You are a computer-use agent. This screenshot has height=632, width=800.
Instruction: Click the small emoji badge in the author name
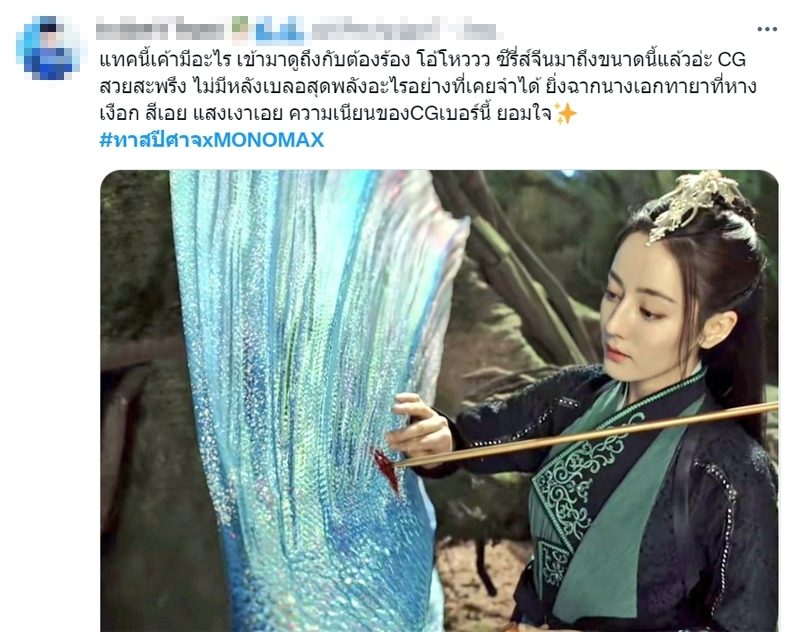pyautogui.click(x=240, y=29)
